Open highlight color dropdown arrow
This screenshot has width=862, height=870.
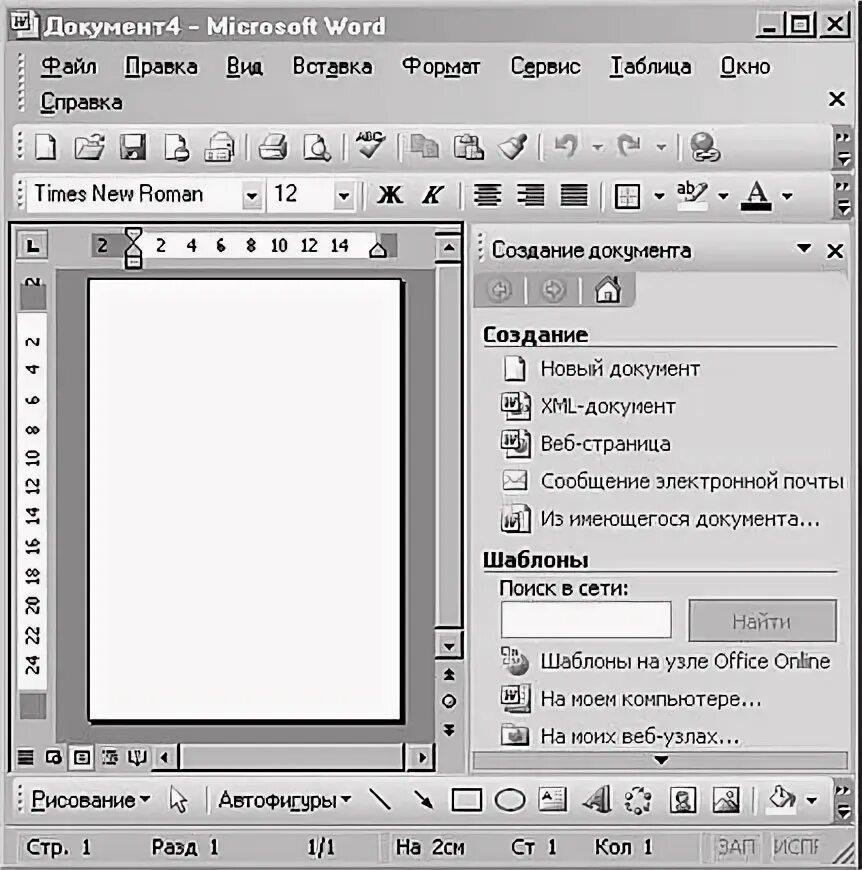[x=723, y=195]
